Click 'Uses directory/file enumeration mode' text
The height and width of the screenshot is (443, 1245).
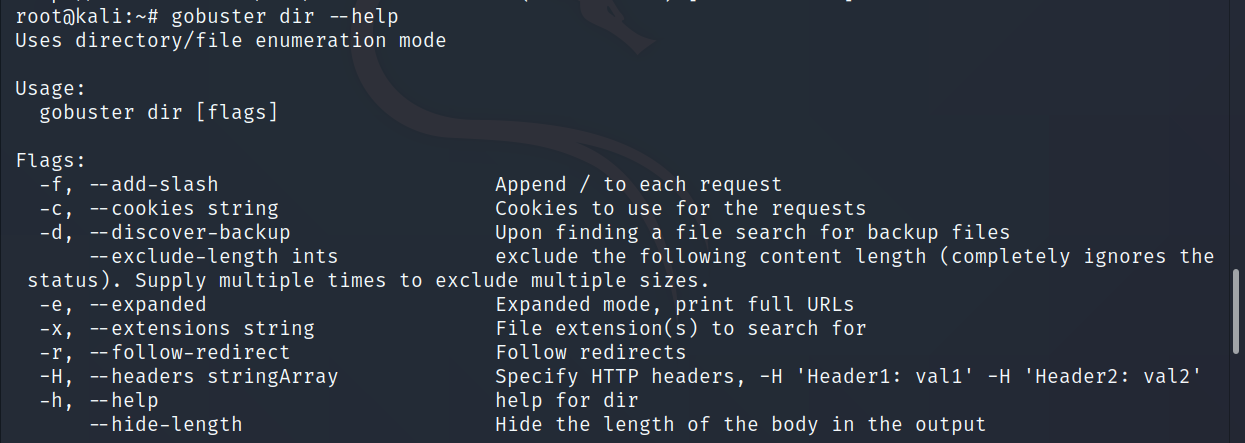(230, 41)
